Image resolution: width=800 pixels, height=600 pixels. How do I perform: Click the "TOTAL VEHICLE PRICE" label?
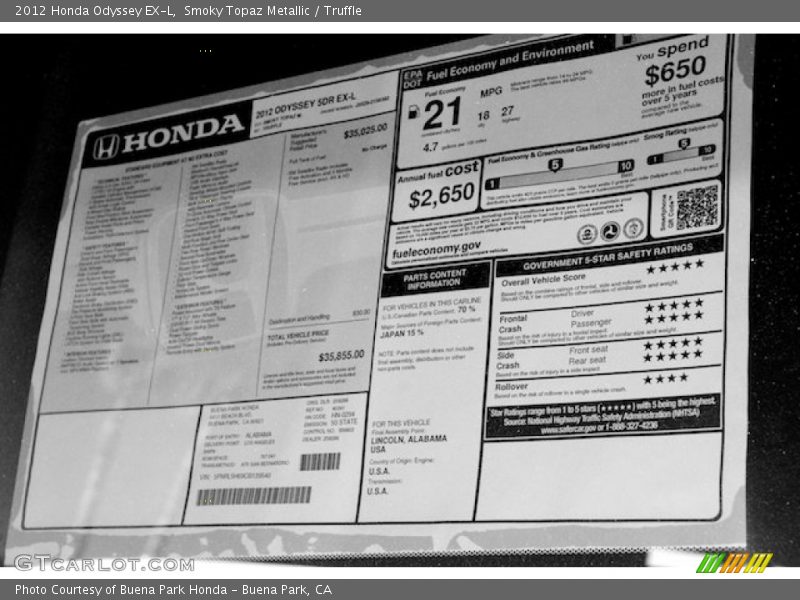298,335
